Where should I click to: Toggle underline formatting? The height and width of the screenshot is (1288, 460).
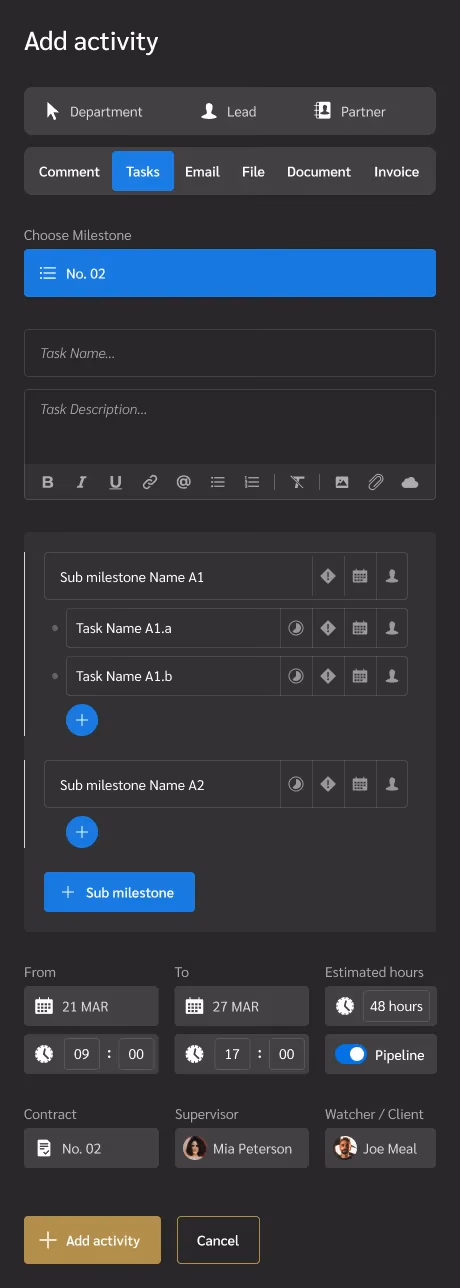click(x=116, y=482)
